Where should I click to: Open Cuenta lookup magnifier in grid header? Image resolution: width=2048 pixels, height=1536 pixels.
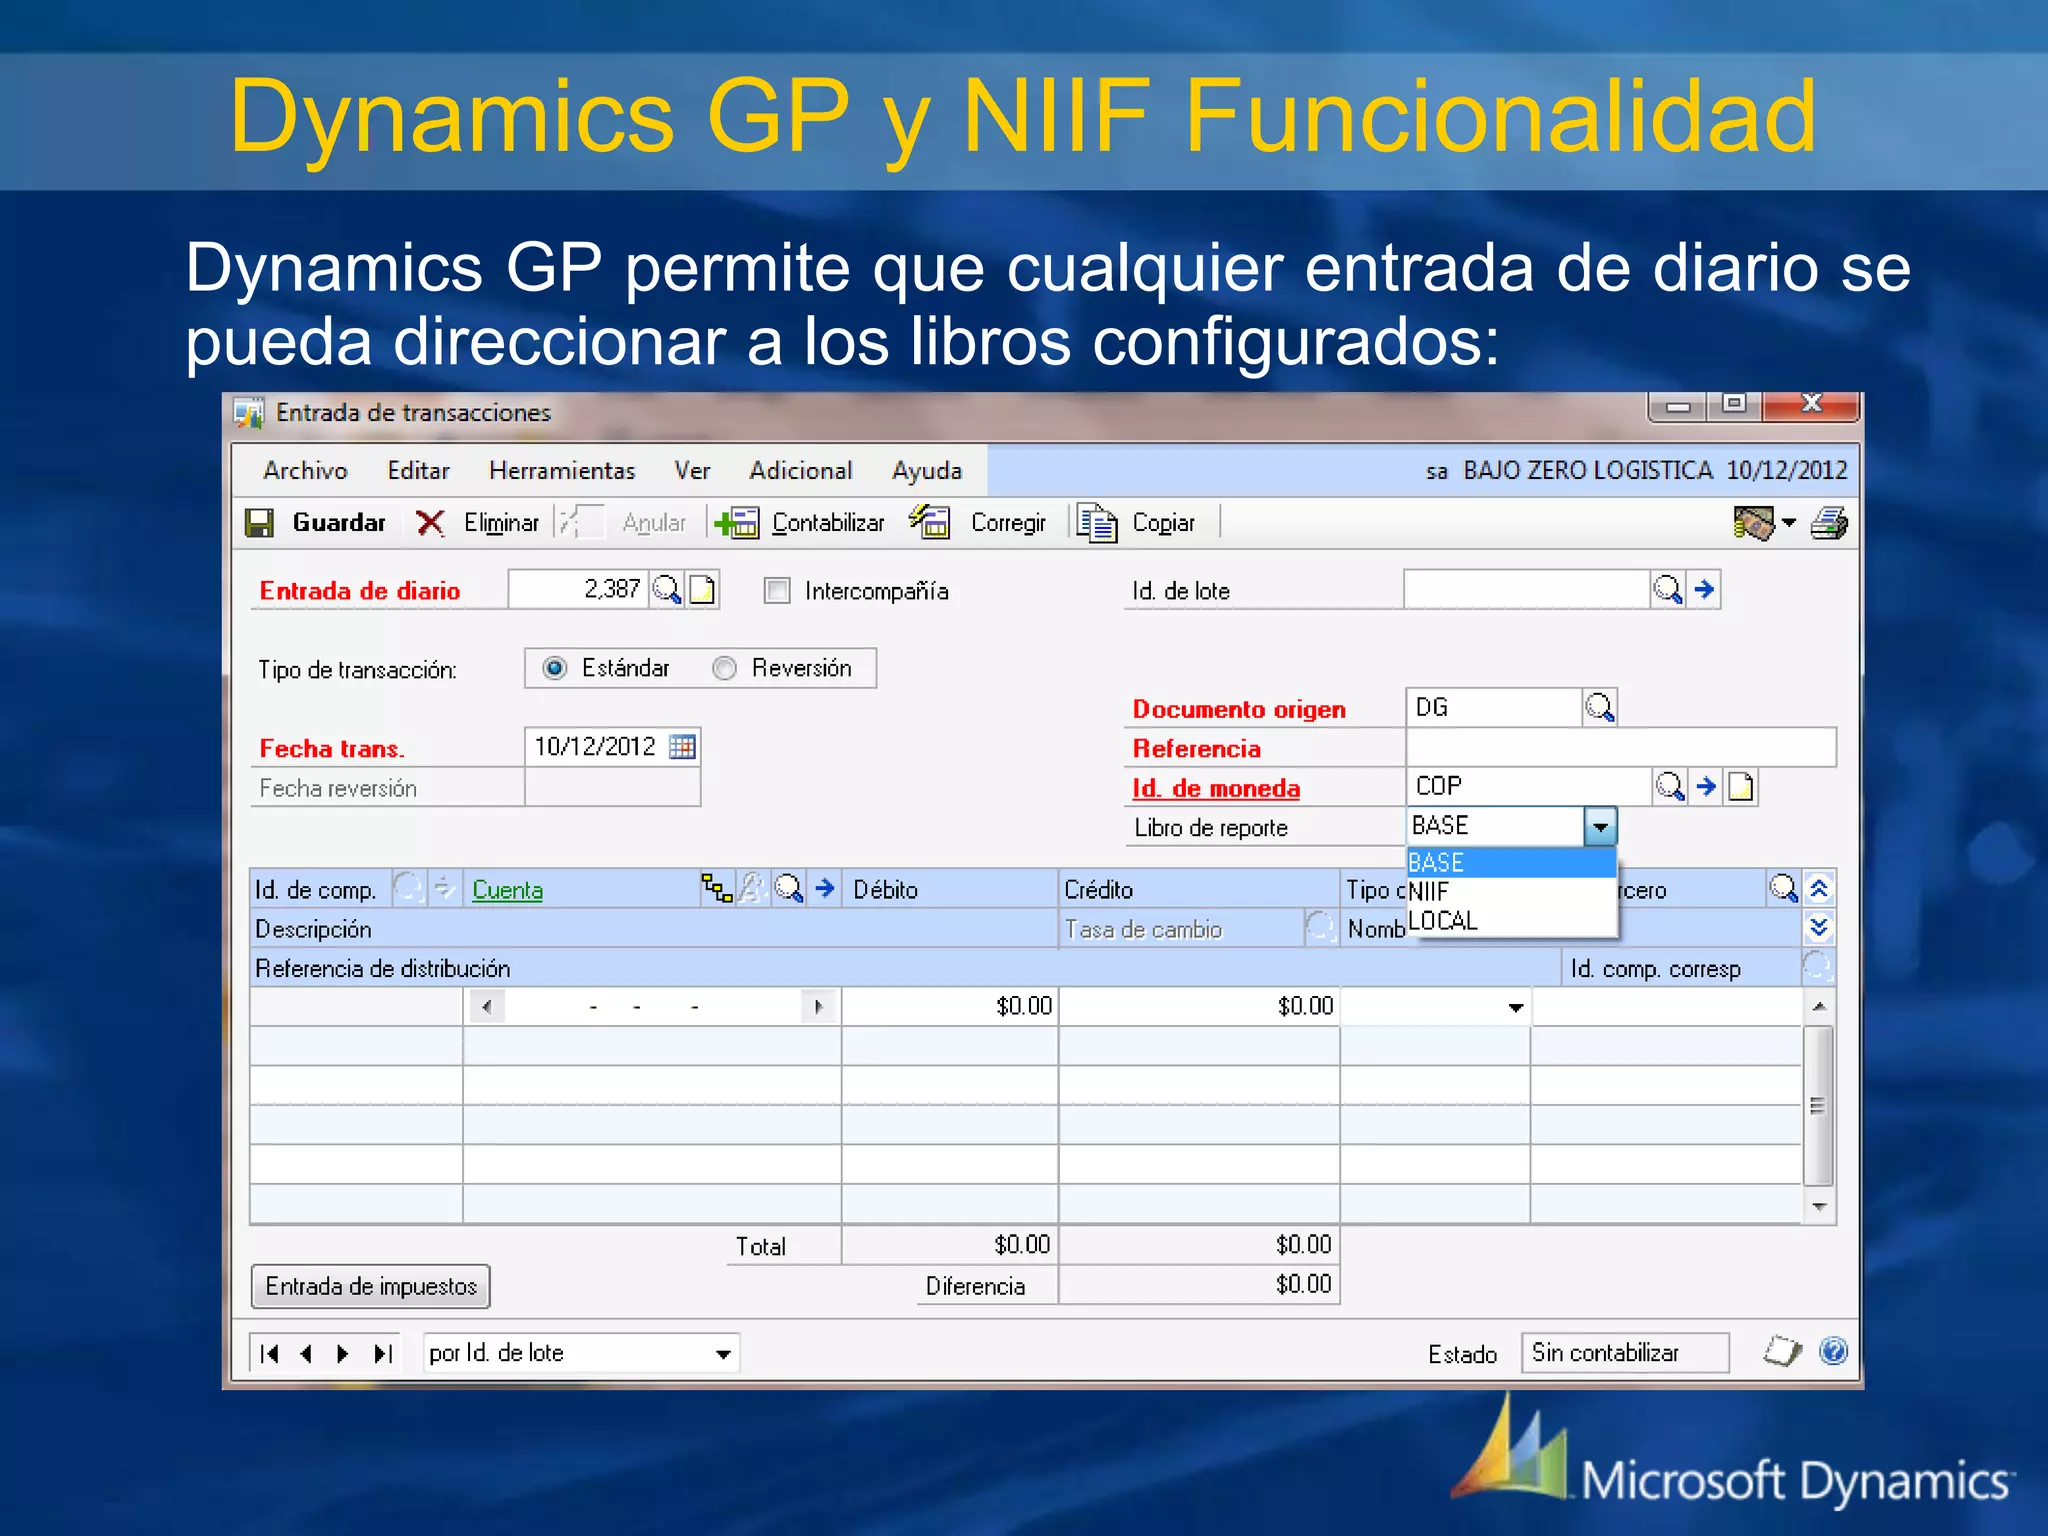pos(789,887)
